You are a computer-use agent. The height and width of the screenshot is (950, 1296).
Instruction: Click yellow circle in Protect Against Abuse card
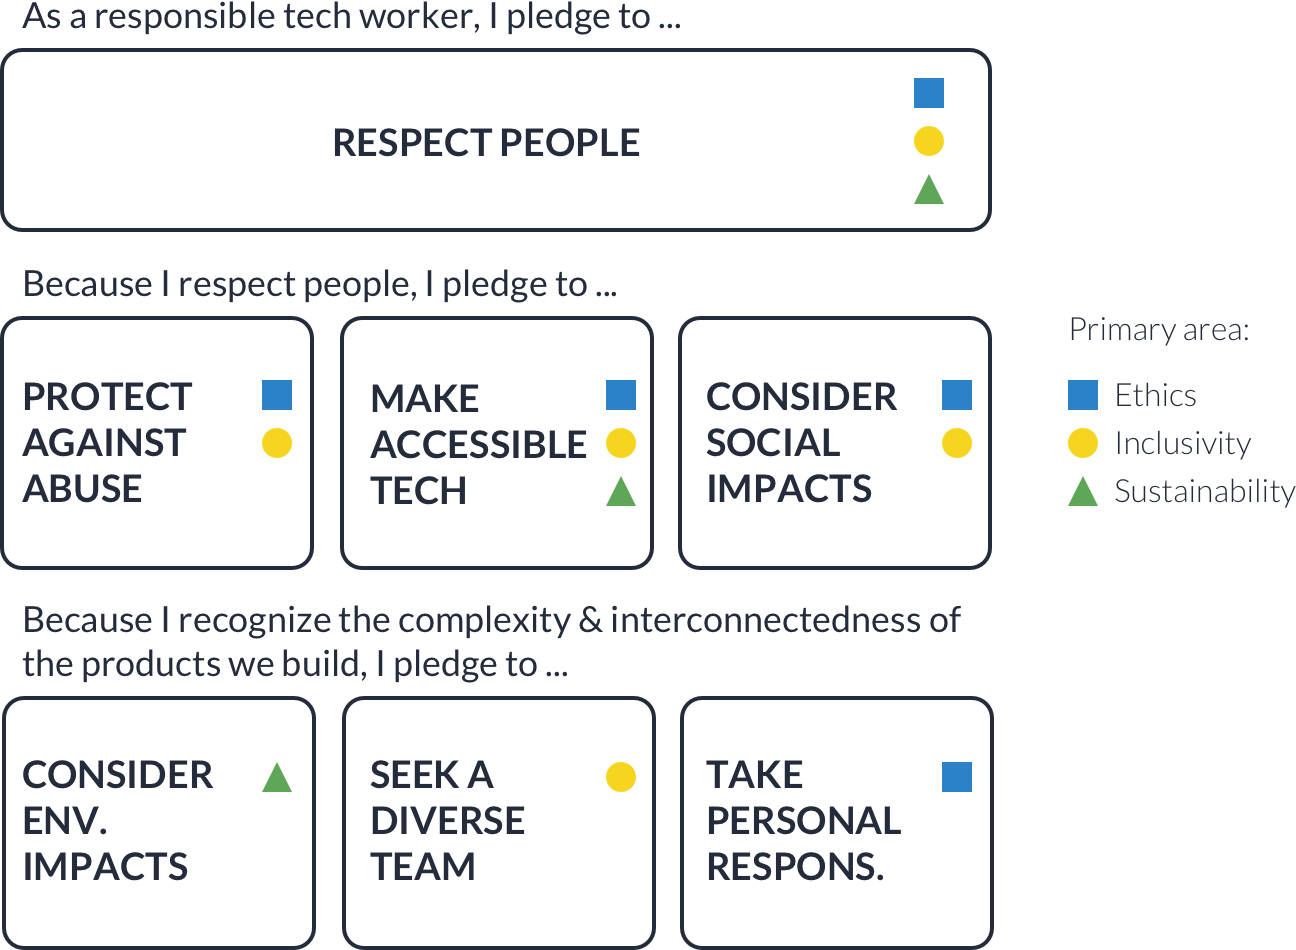277,443
